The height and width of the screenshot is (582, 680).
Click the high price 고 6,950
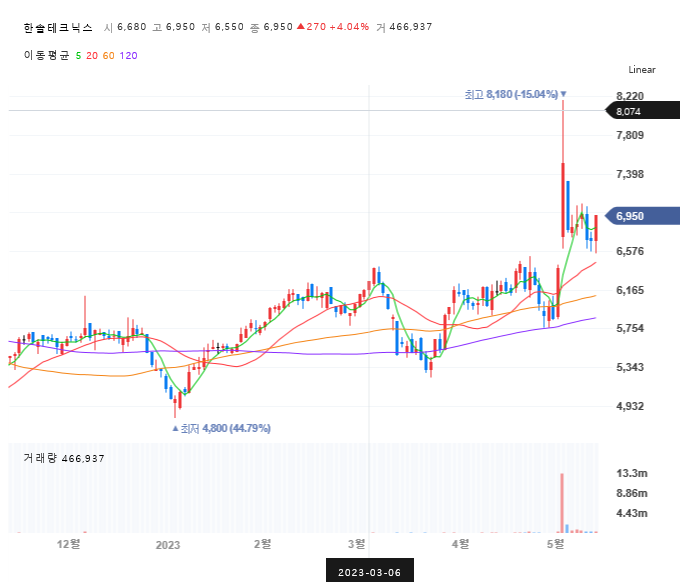click(x=174, y=27)
